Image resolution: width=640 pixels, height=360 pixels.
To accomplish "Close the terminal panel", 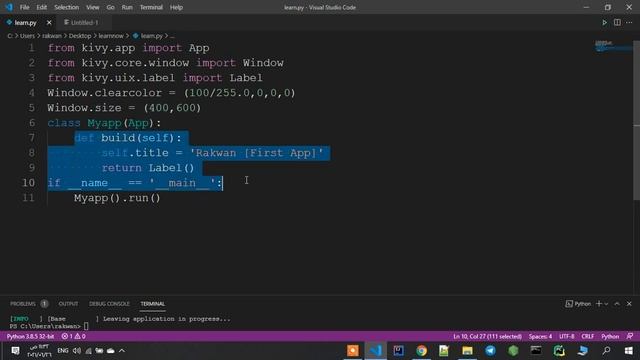I will point(629,304).
